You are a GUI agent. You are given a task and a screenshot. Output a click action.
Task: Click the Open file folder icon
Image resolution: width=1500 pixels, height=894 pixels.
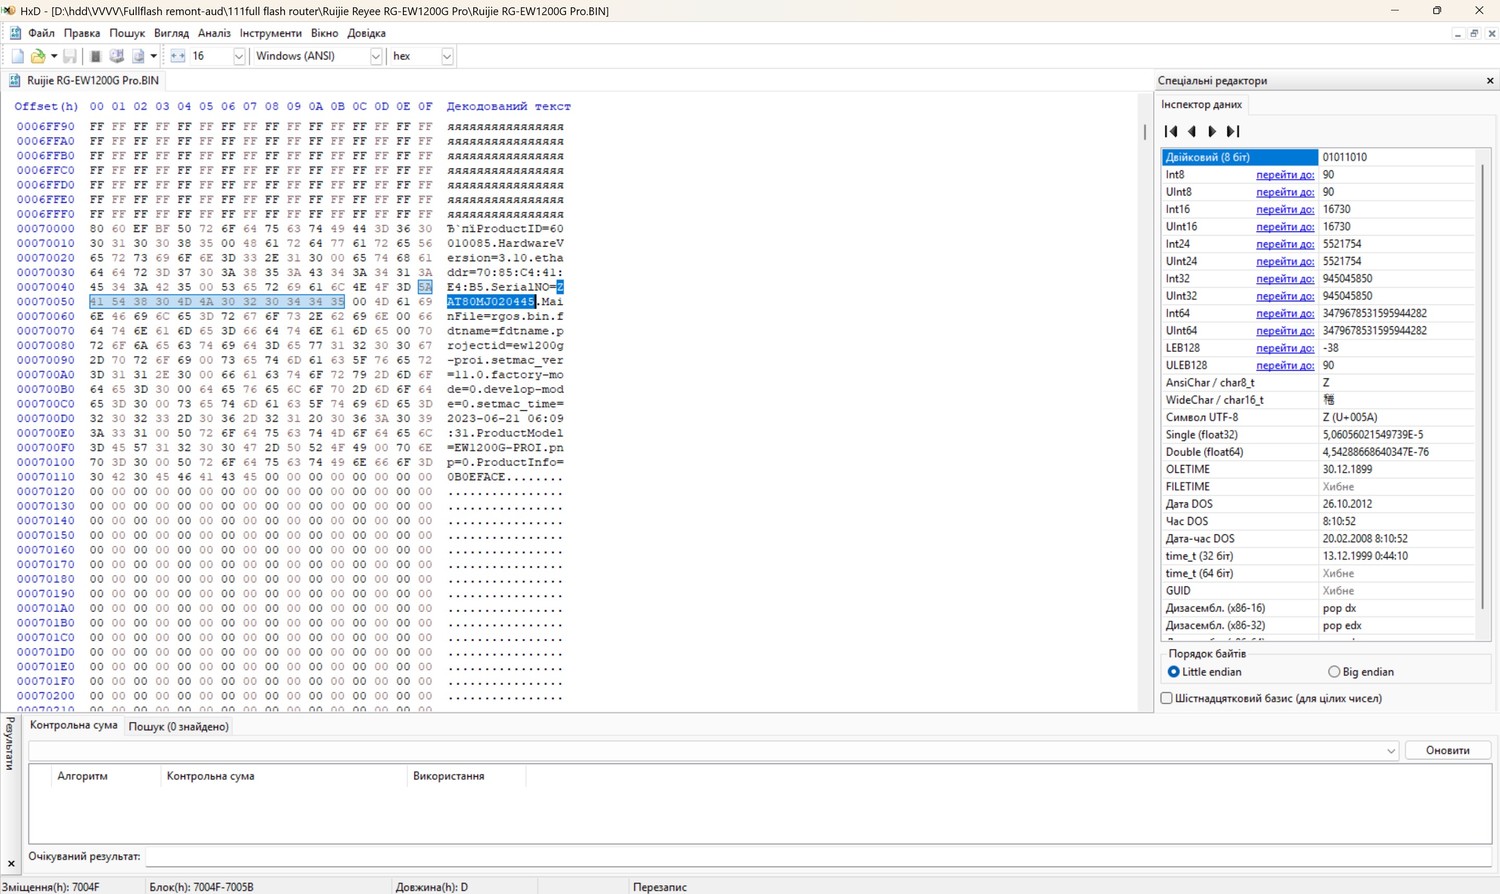38,56
